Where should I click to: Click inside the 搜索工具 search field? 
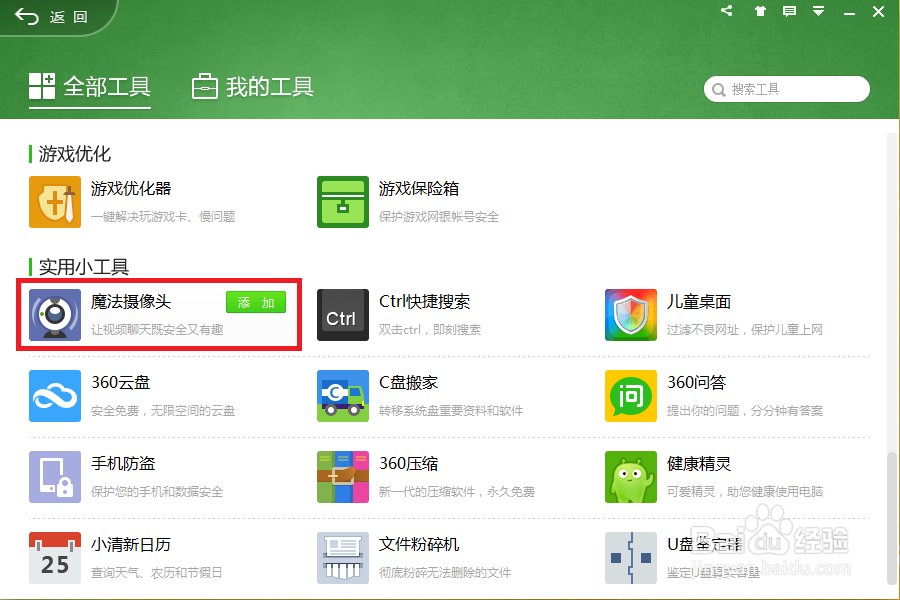(786, 89)
